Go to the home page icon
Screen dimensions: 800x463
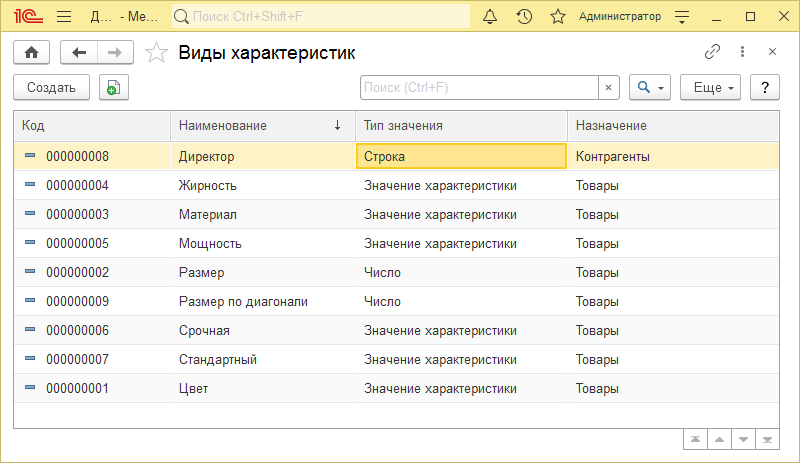click(32, 52)
